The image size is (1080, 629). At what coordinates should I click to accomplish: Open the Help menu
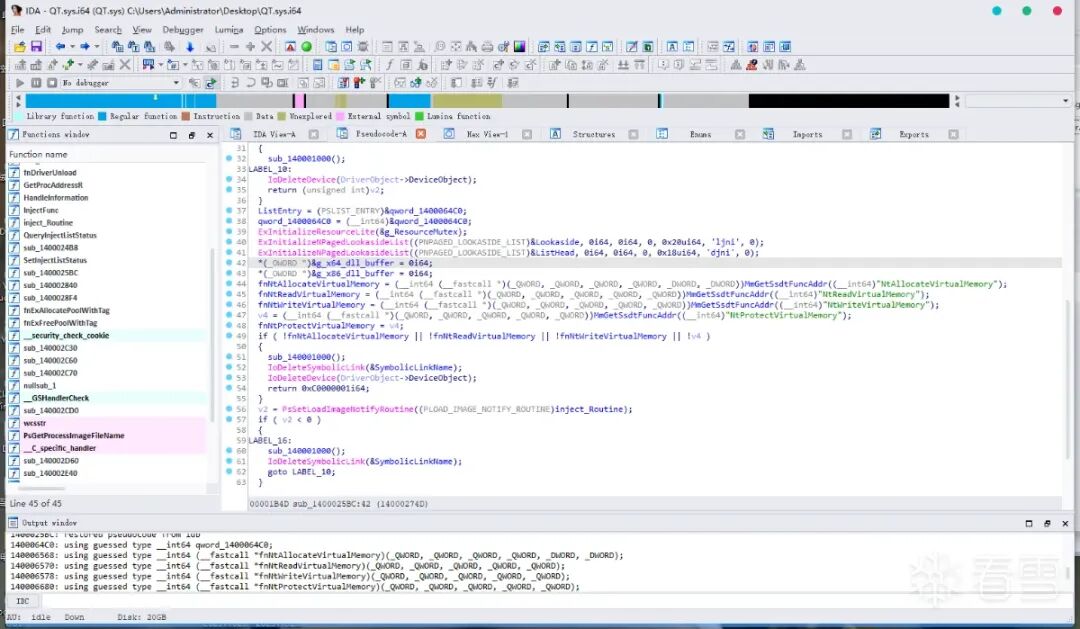pos(355,30)
